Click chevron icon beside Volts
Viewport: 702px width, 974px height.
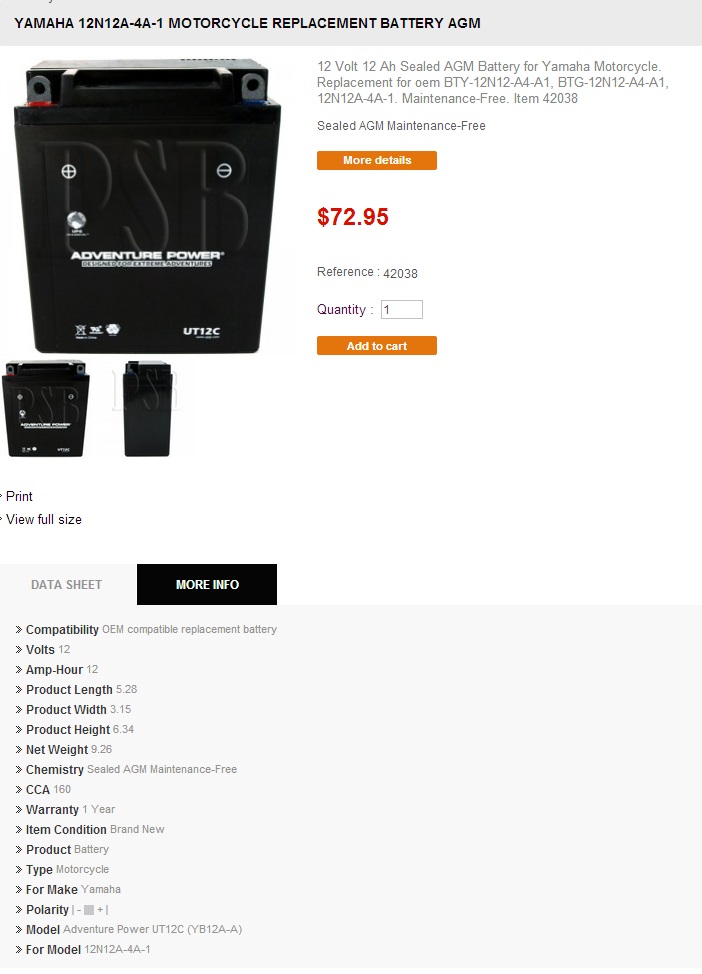click(19, 650)
